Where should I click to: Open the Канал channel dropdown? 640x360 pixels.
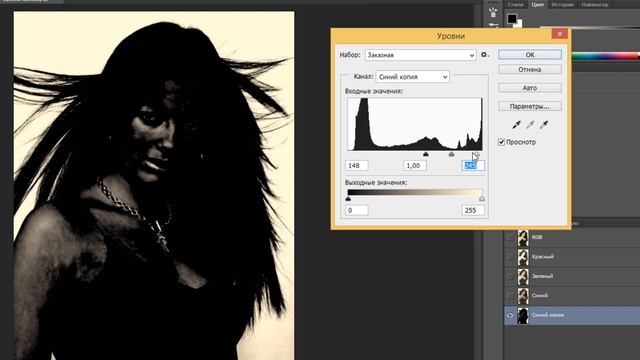[412, 77]
